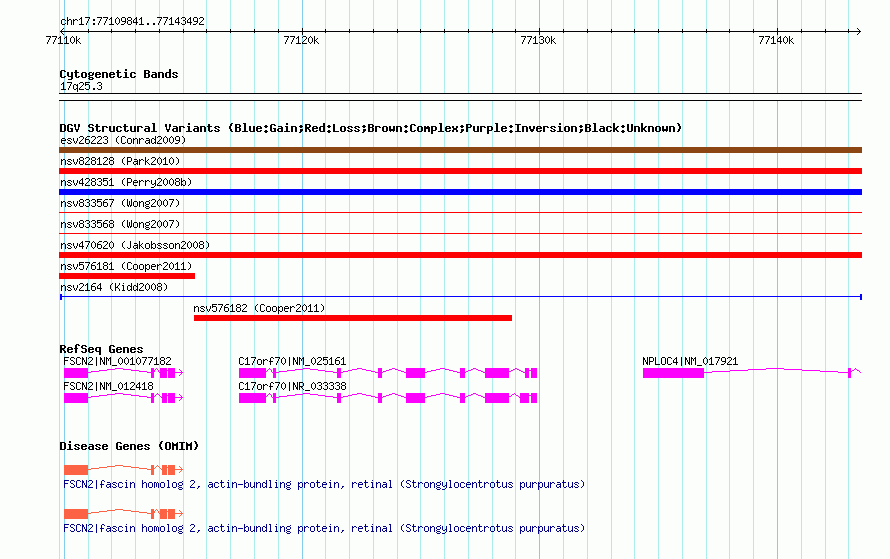Select the thin nsv833568 Wong2007 line

click(x=460, y=233)
